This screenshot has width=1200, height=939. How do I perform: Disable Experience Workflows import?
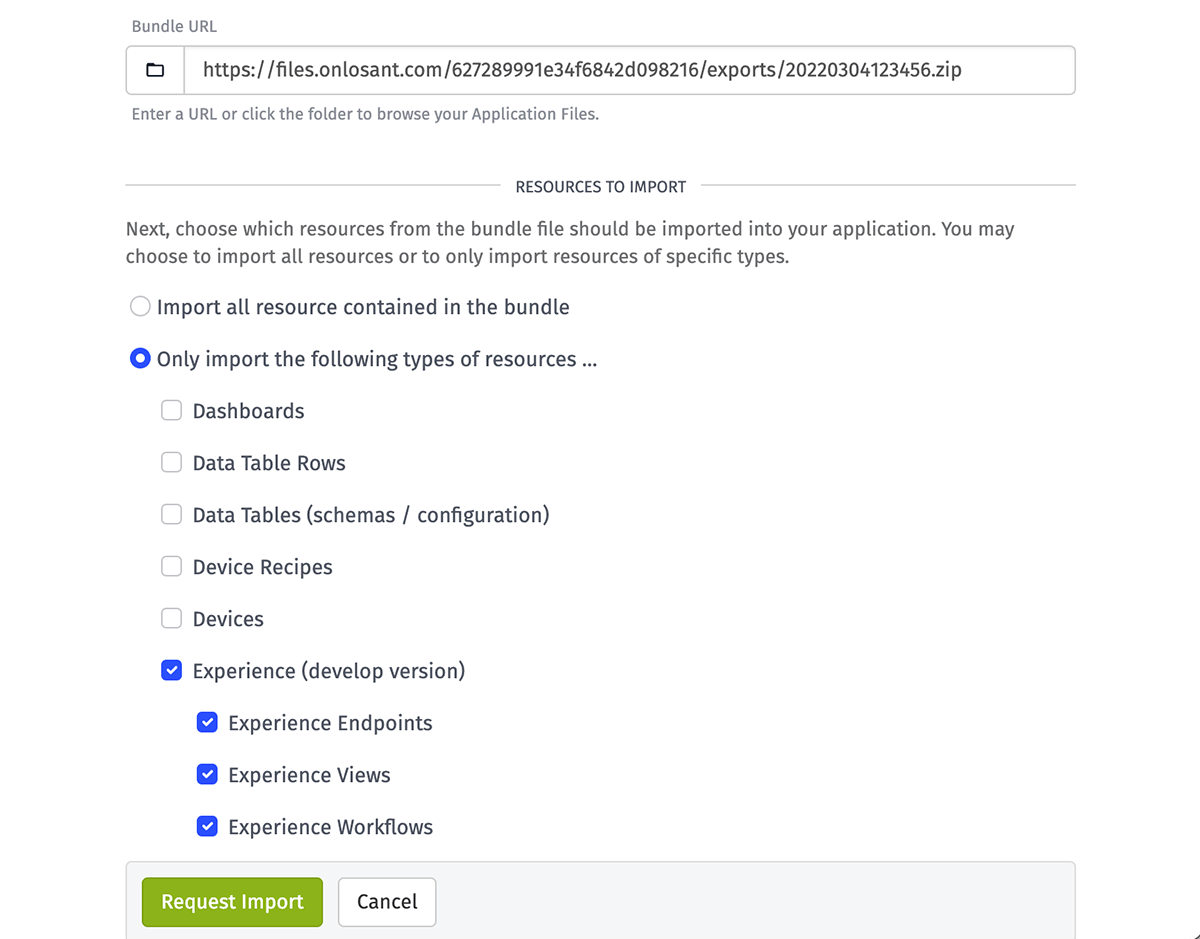(207, 826)
